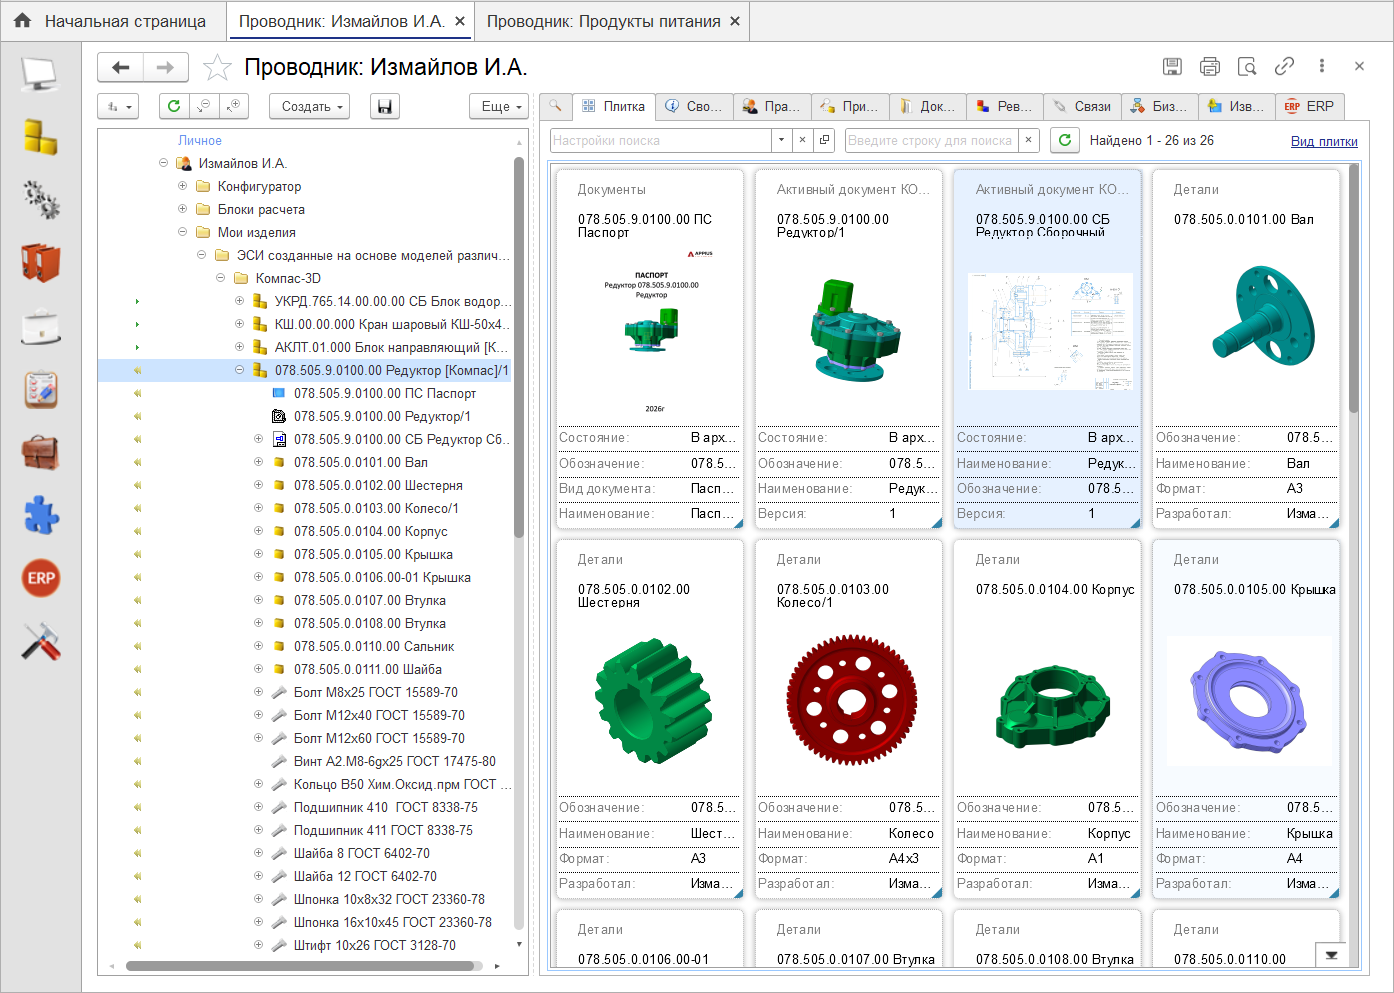The width and height of the screenshot is (1394, 993).
Task: Open the gears settings sidebar icon
Action: tap(40, 200)
